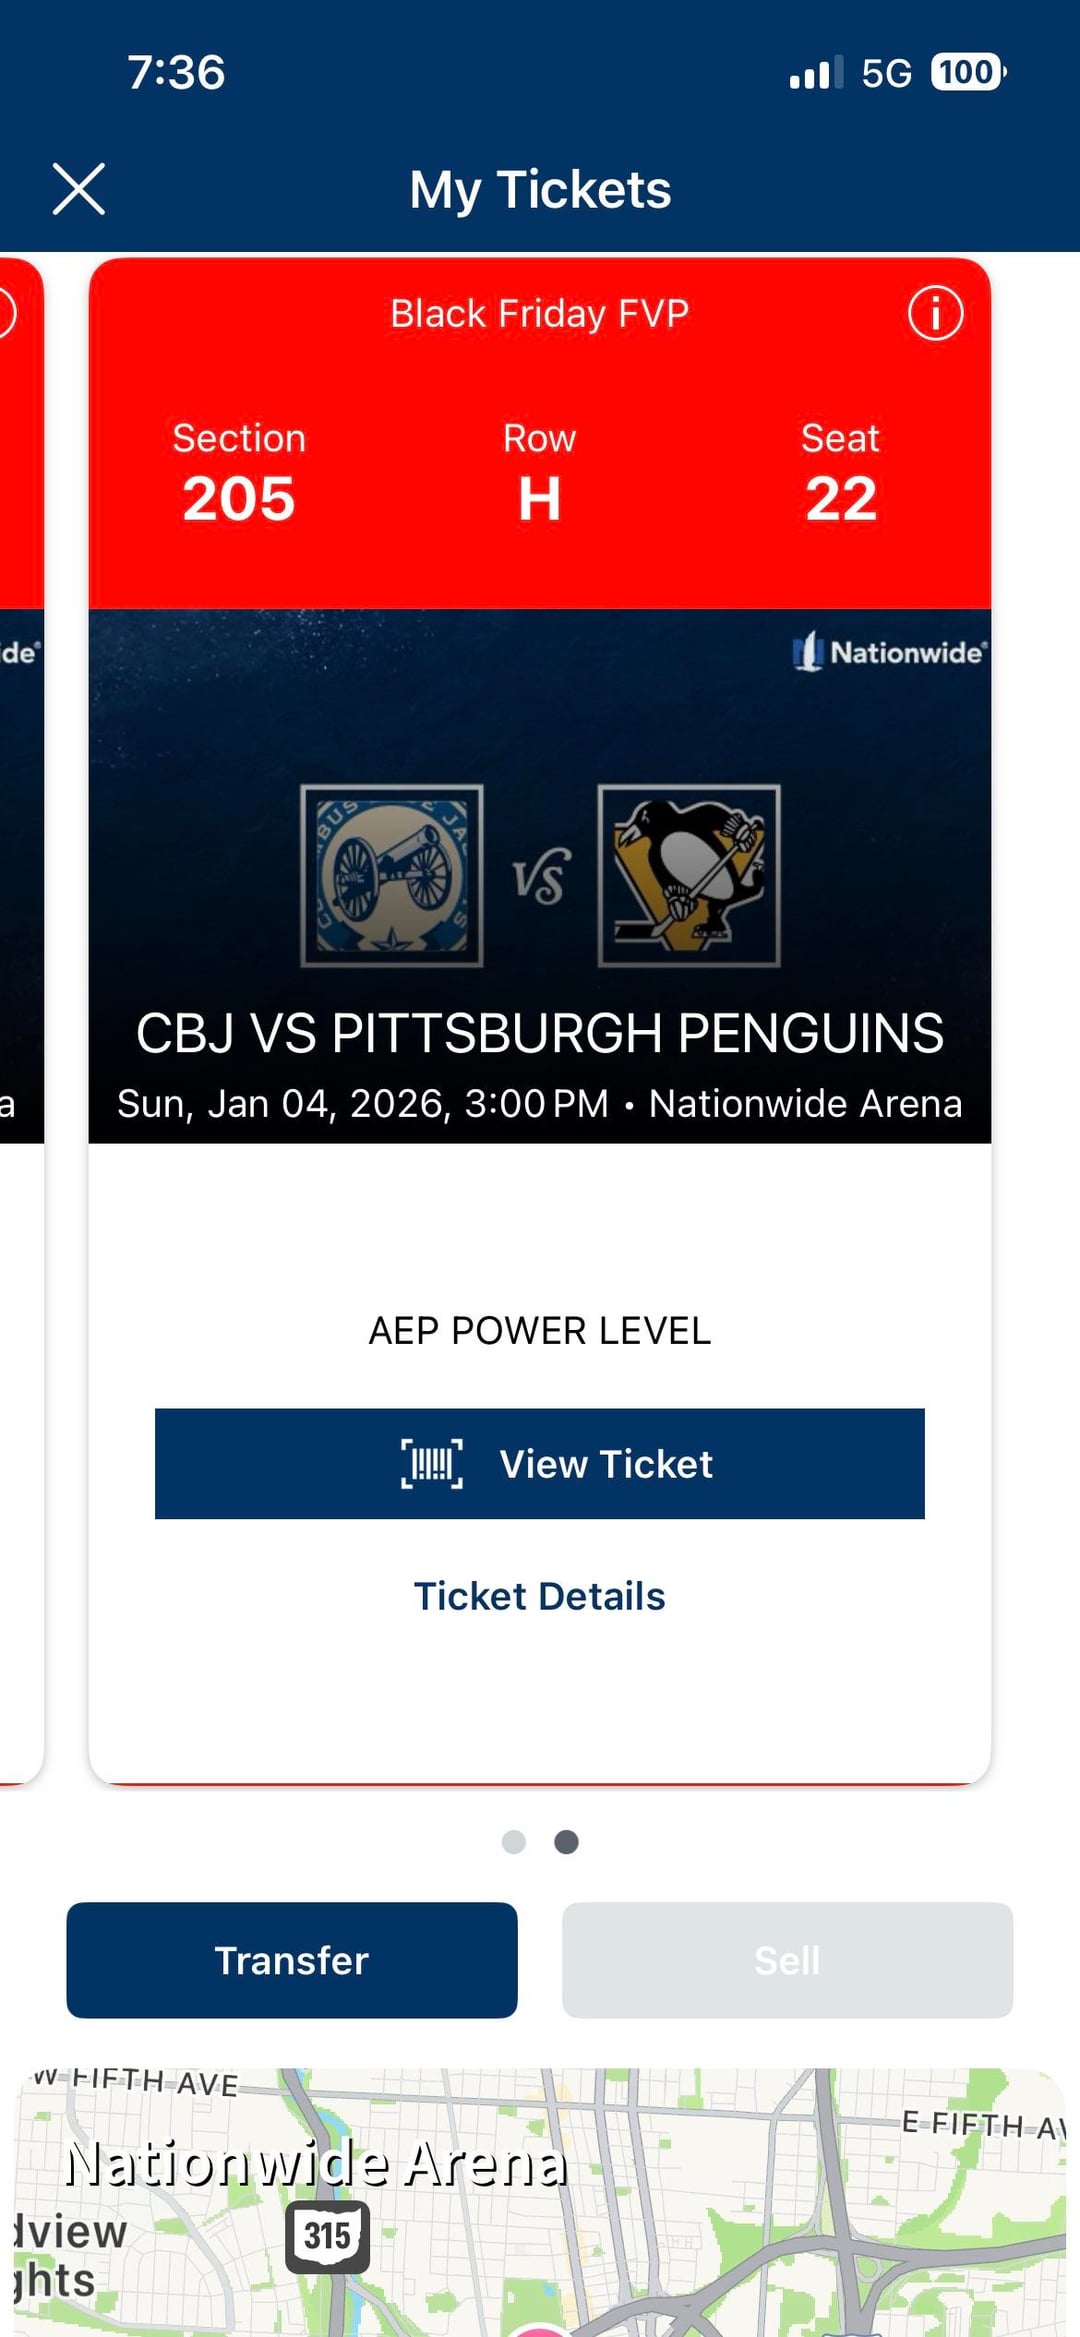Tap the battery indicator in status bar

point(967,72)
